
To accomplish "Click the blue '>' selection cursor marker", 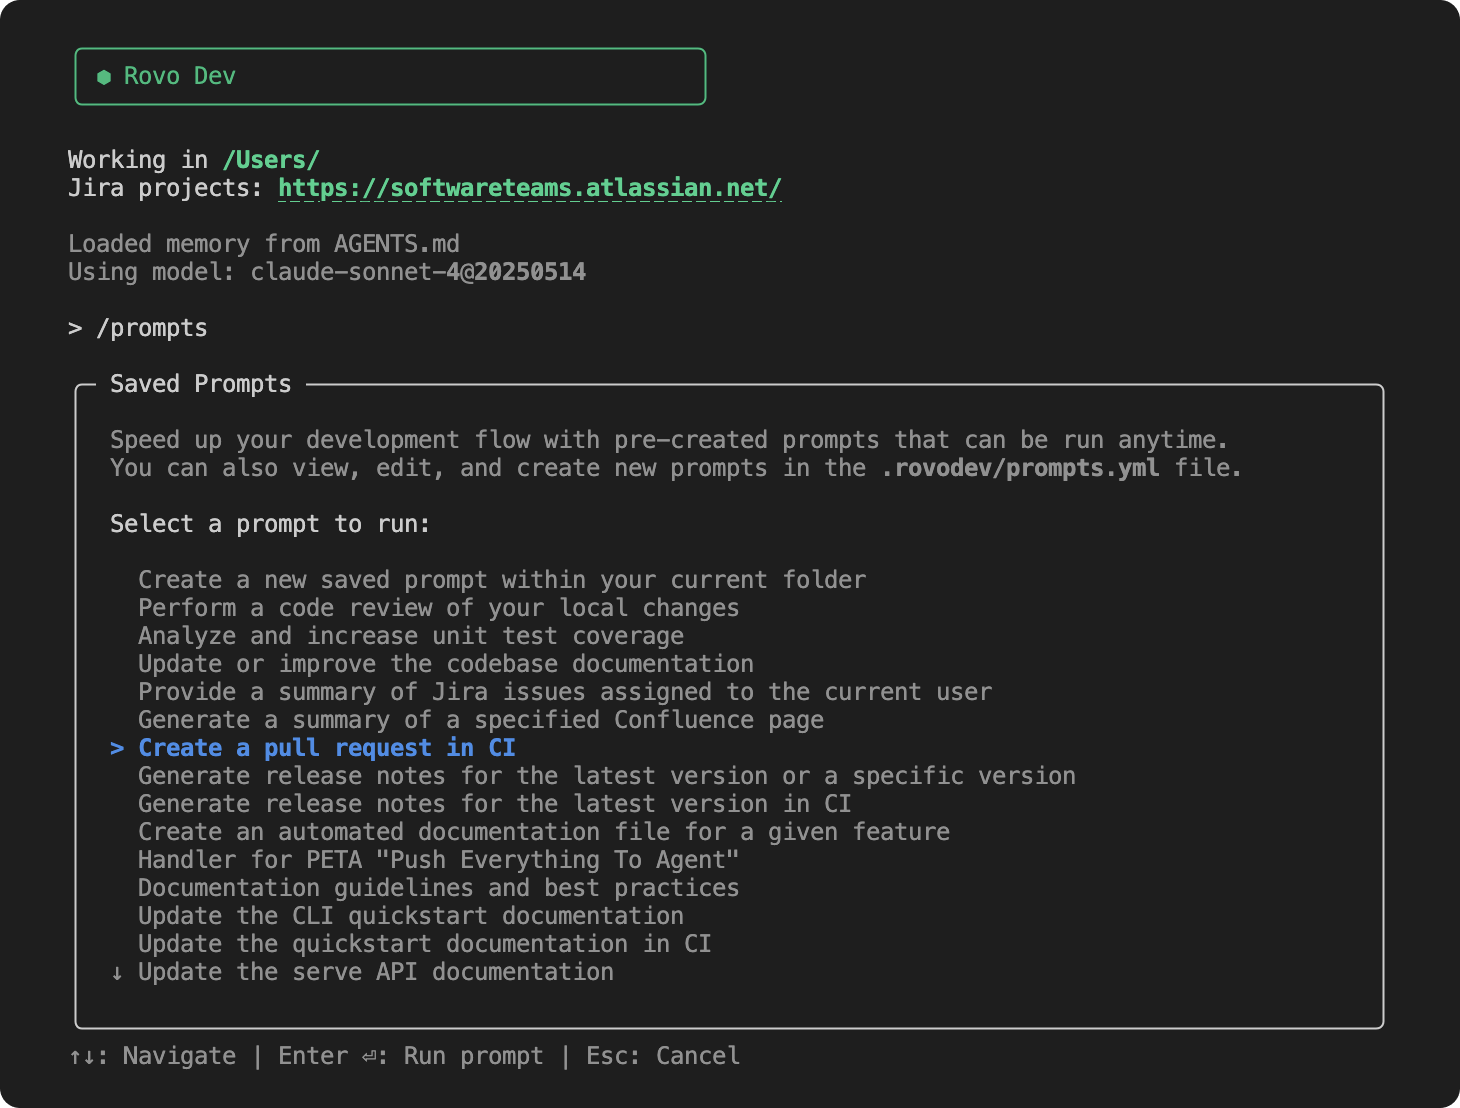I will pos(117,749).
